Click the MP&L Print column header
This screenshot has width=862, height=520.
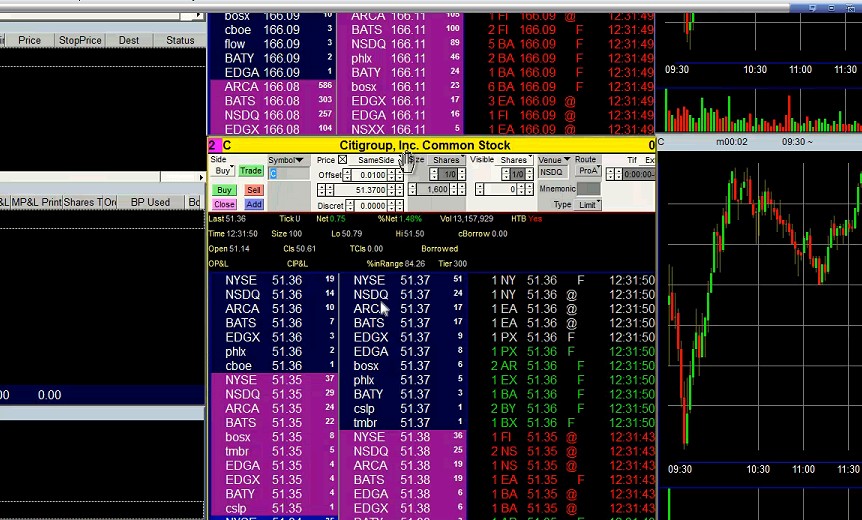(x=36, y=202)
